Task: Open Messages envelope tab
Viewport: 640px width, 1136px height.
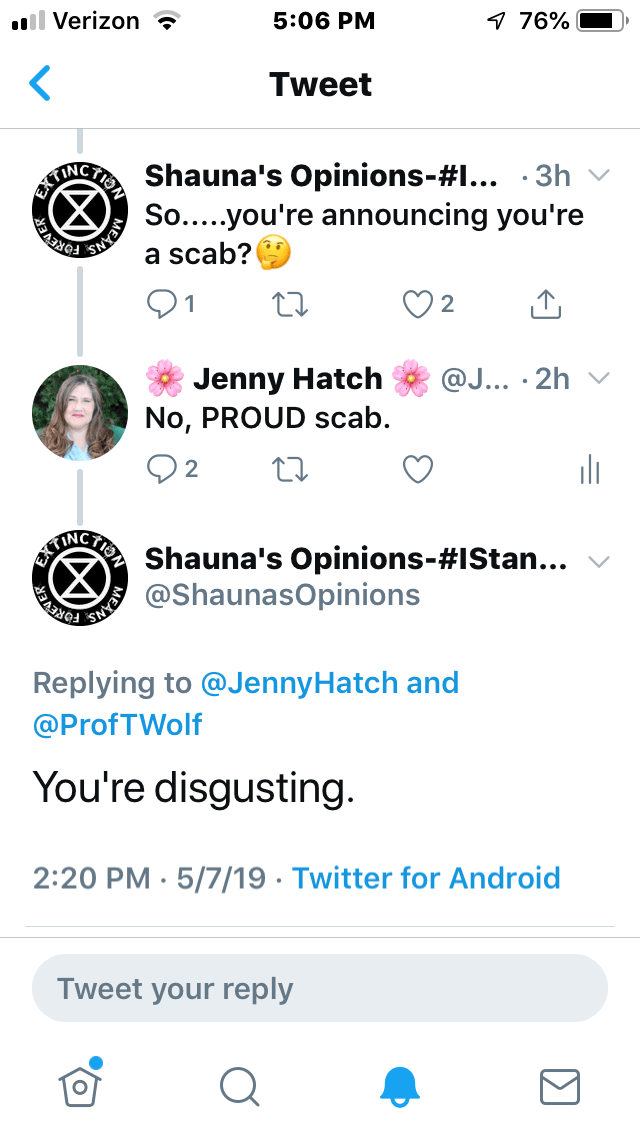Action: (559, 1086)
